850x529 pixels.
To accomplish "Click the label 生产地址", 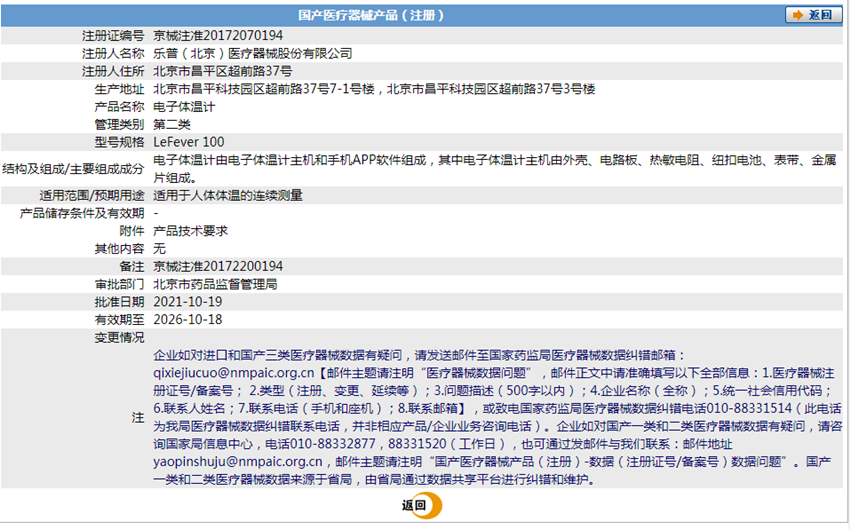I will (x=119, y=89).
